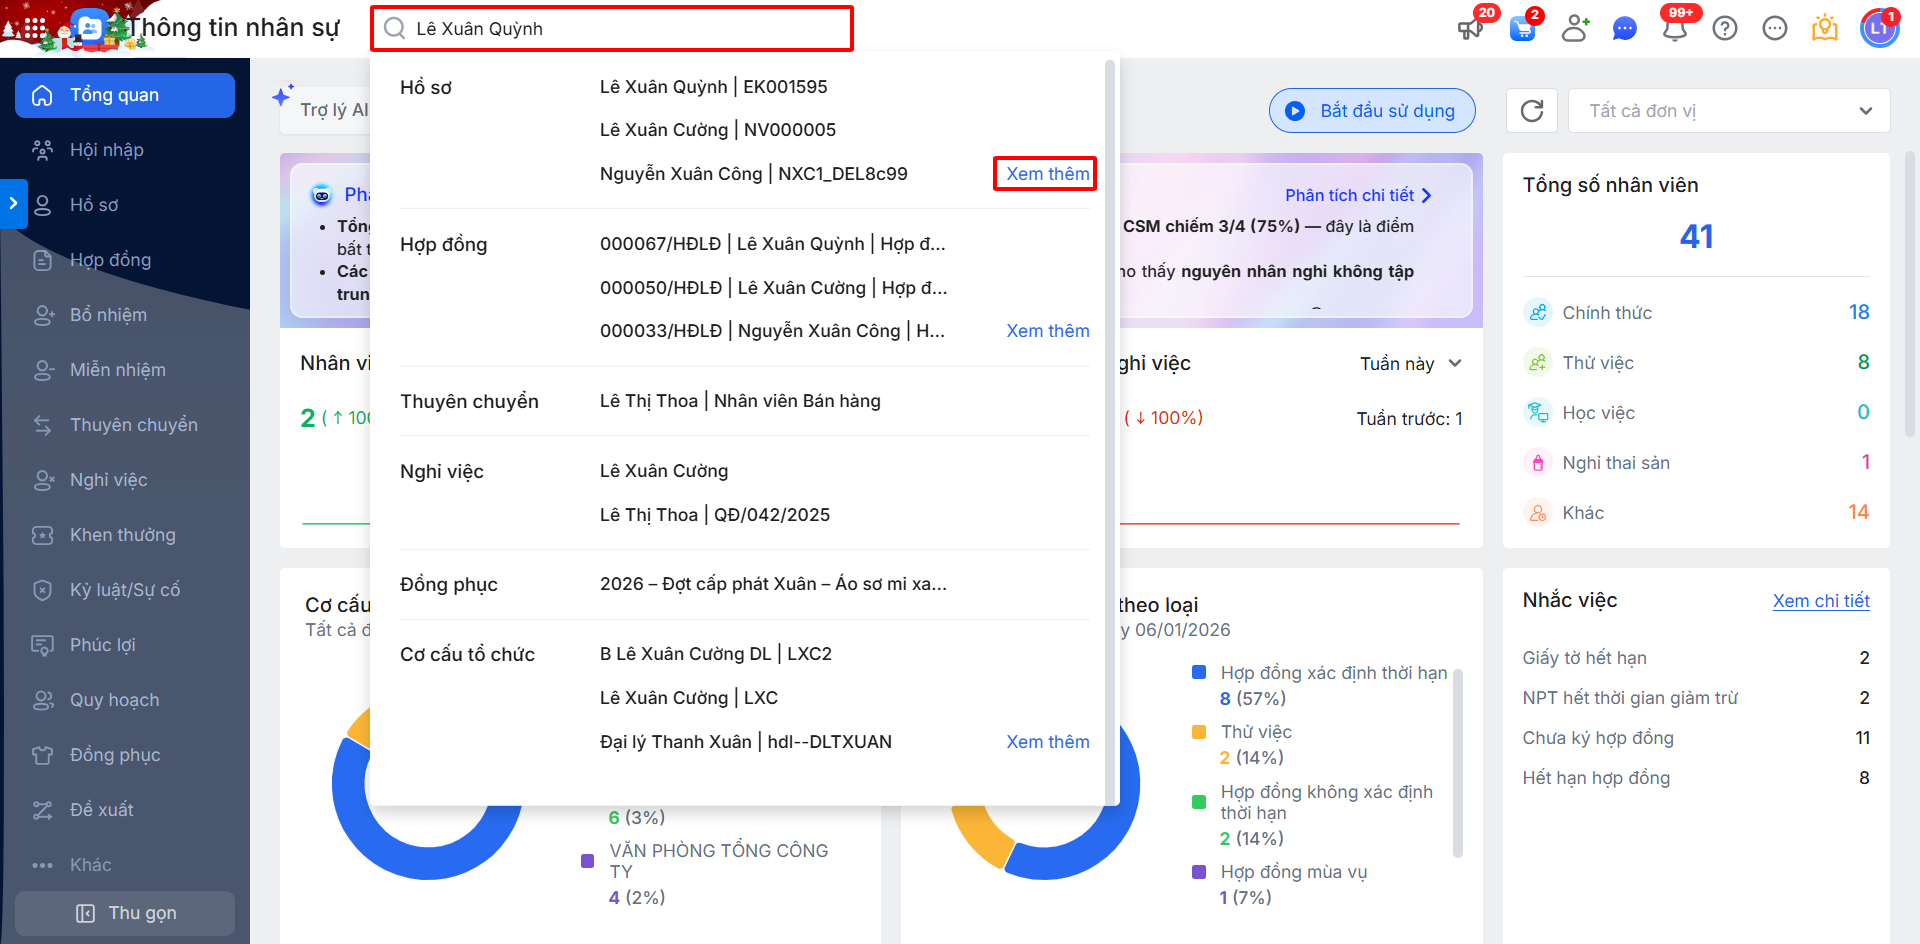Open contract 000033/HĐLĐ of Nguyễn Xuân Công
1920x944 pixels.
(x=772, y=331)
